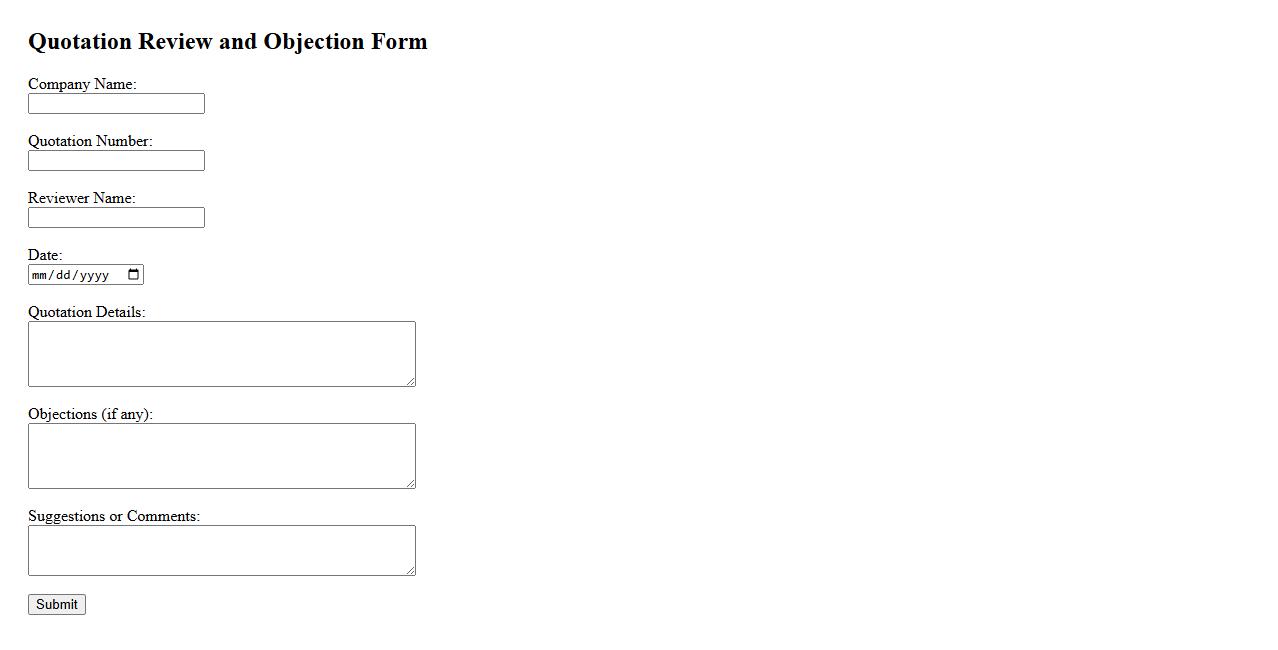
Task: Click the "Objections (if any):" label
Action: point(90,414)
